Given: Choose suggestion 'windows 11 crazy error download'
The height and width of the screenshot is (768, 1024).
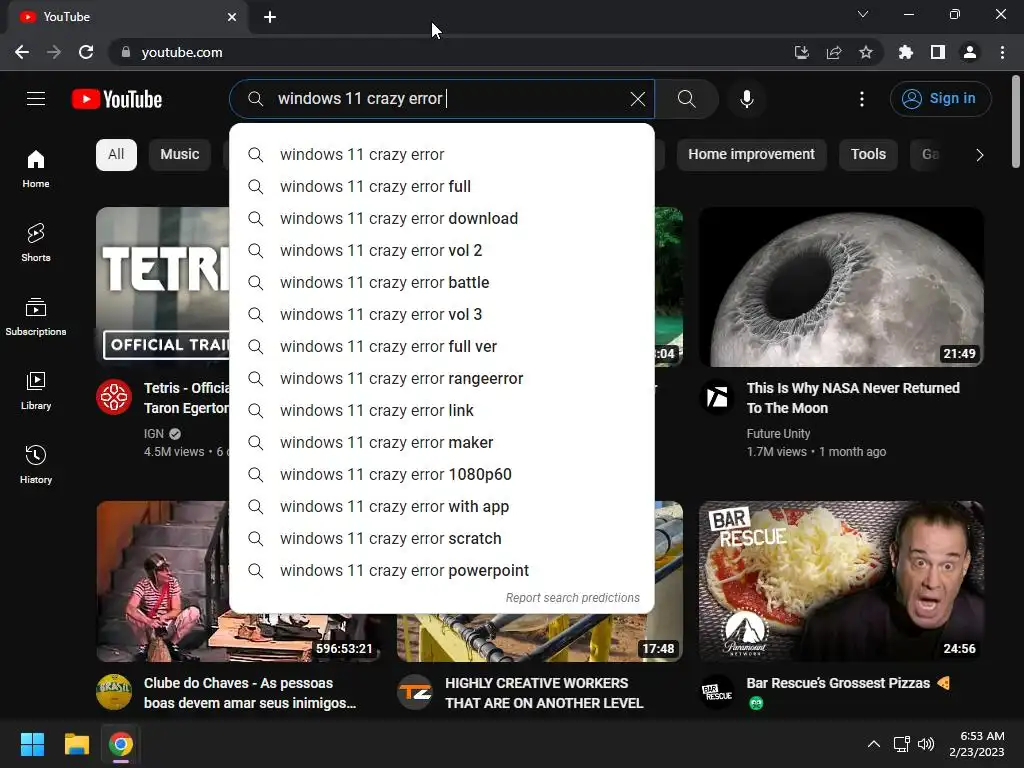Looking at the screenshot, I should [441, 219].
